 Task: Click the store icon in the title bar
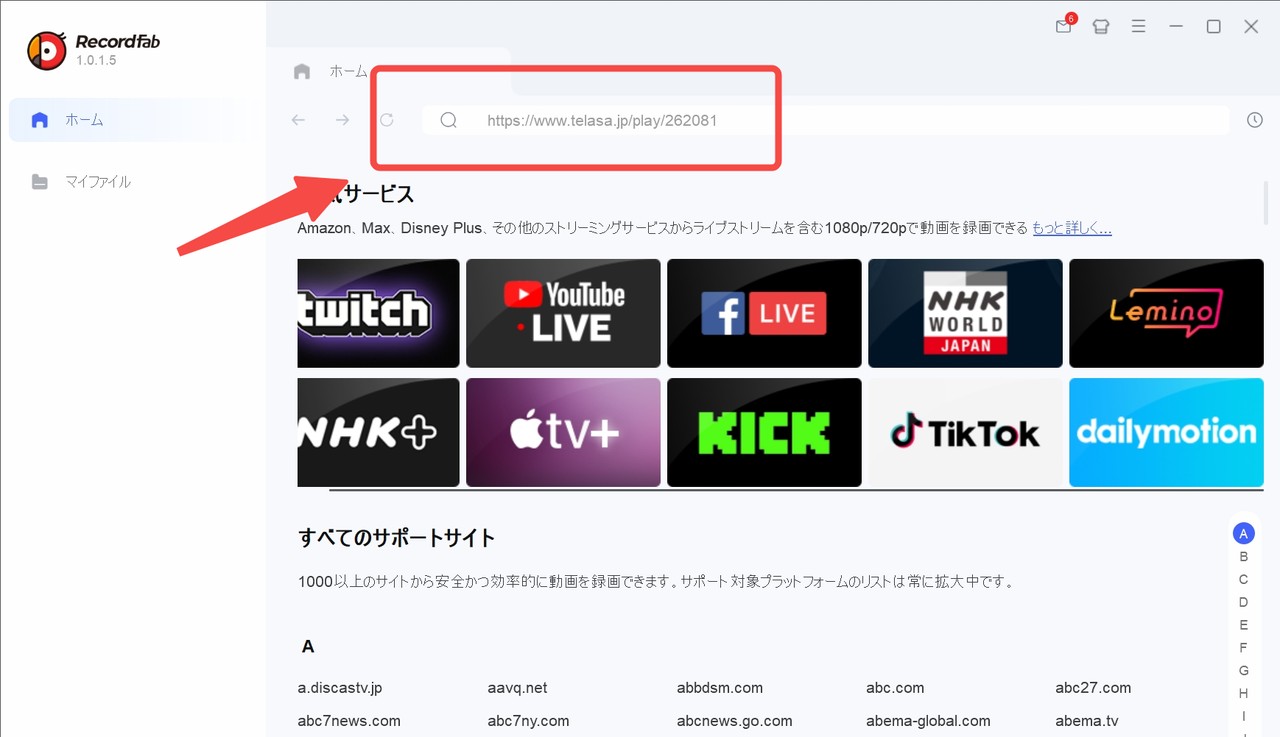(1100, 27)
